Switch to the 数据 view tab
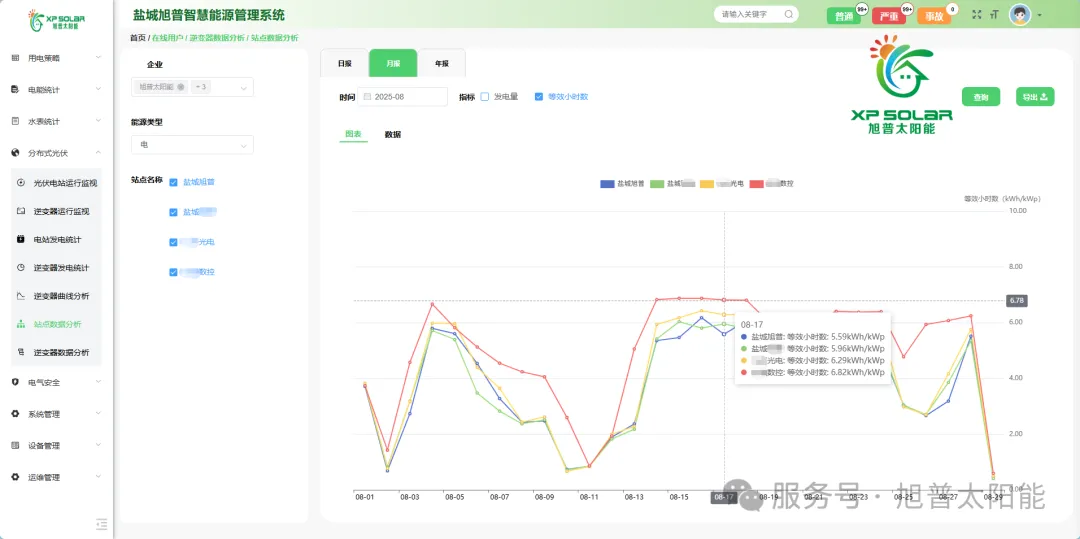1080x539 pixels. (393, 134)
